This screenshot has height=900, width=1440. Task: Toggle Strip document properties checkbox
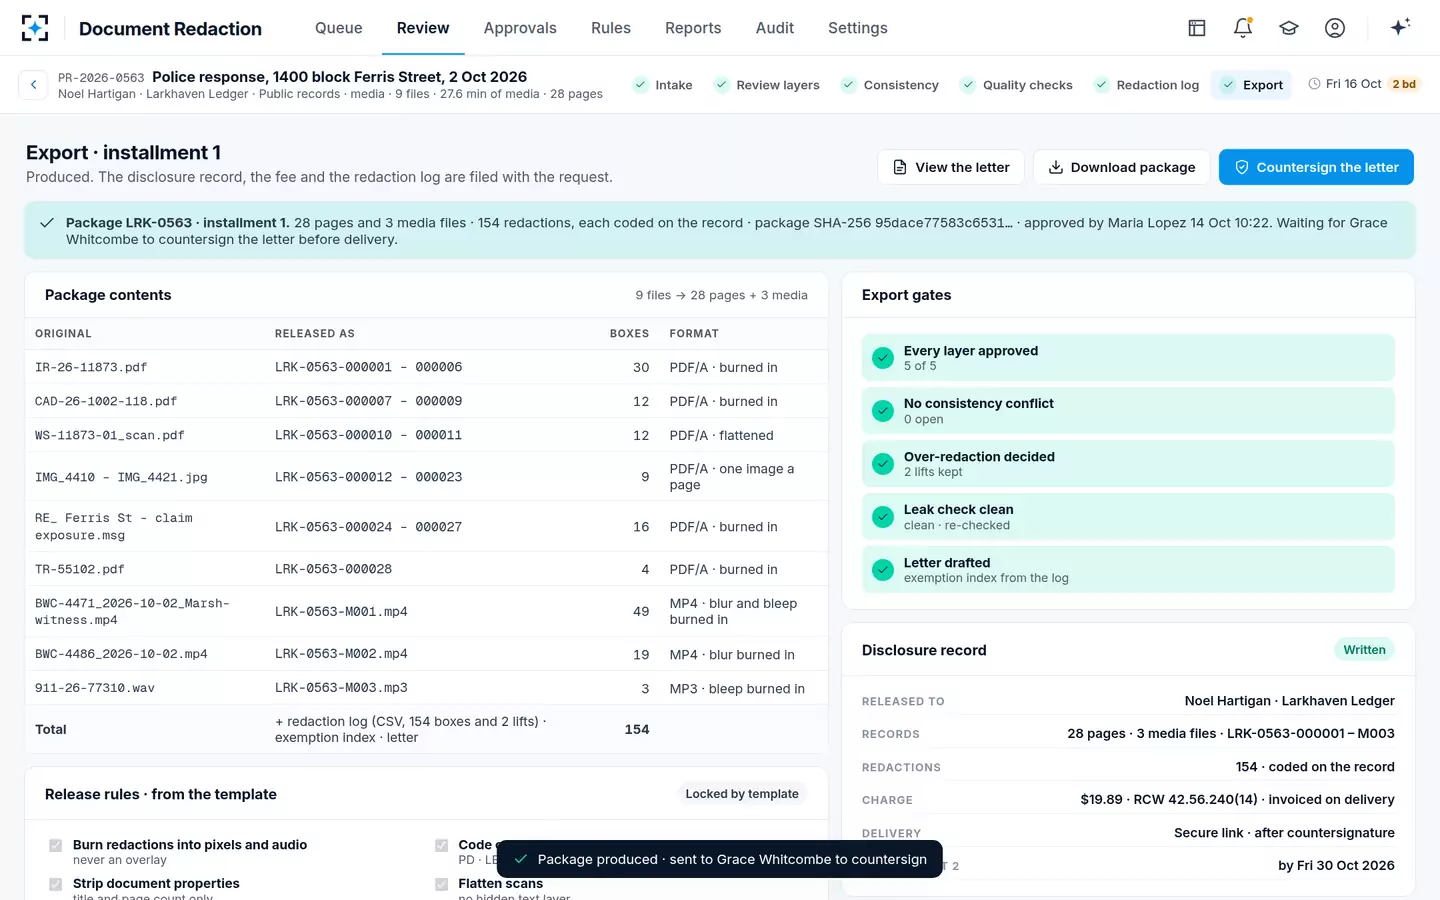(56, 884)
